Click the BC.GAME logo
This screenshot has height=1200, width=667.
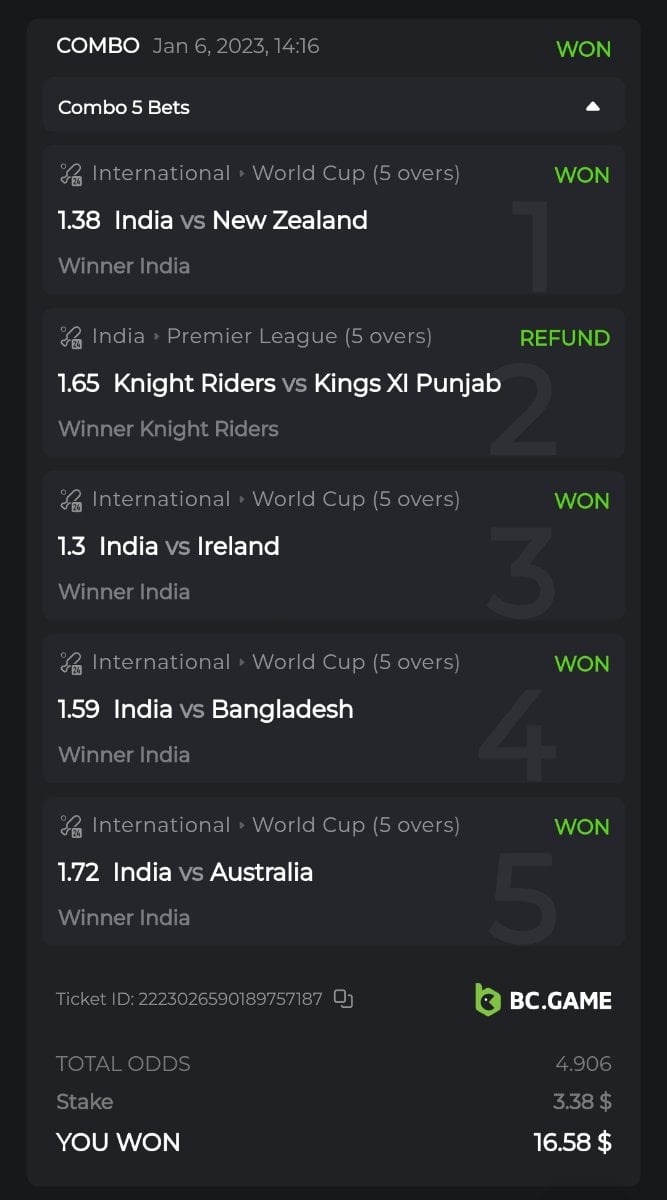543,999
